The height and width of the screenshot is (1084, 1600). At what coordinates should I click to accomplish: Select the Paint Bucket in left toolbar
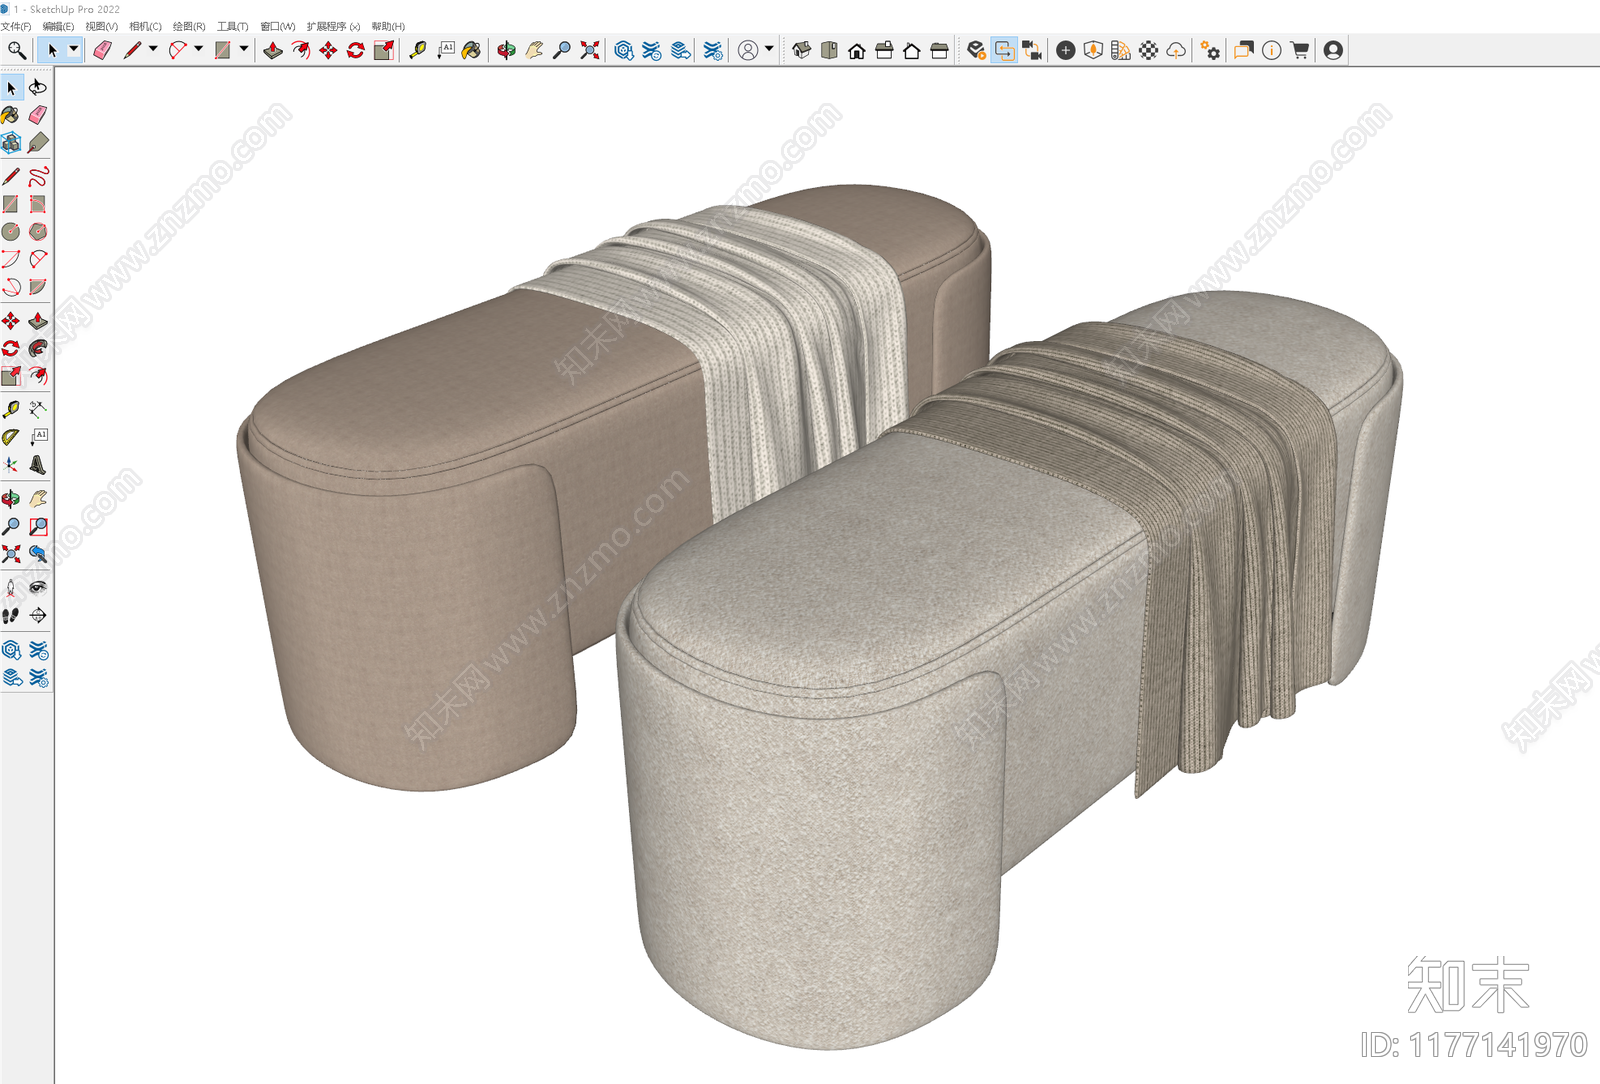pyautogui.click(x=12, y=115)
